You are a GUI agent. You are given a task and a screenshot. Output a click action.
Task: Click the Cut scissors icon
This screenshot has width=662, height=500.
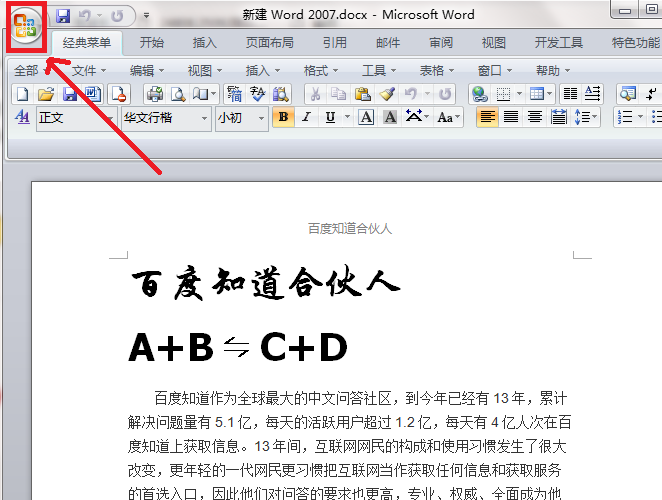point(315,94)
